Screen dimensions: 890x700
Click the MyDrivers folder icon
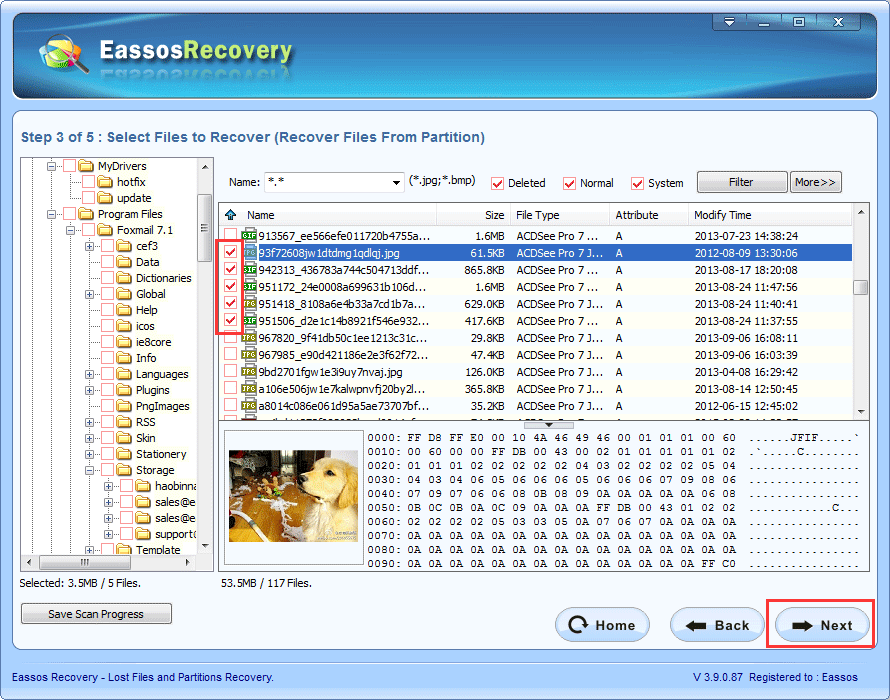pos(86,166)
